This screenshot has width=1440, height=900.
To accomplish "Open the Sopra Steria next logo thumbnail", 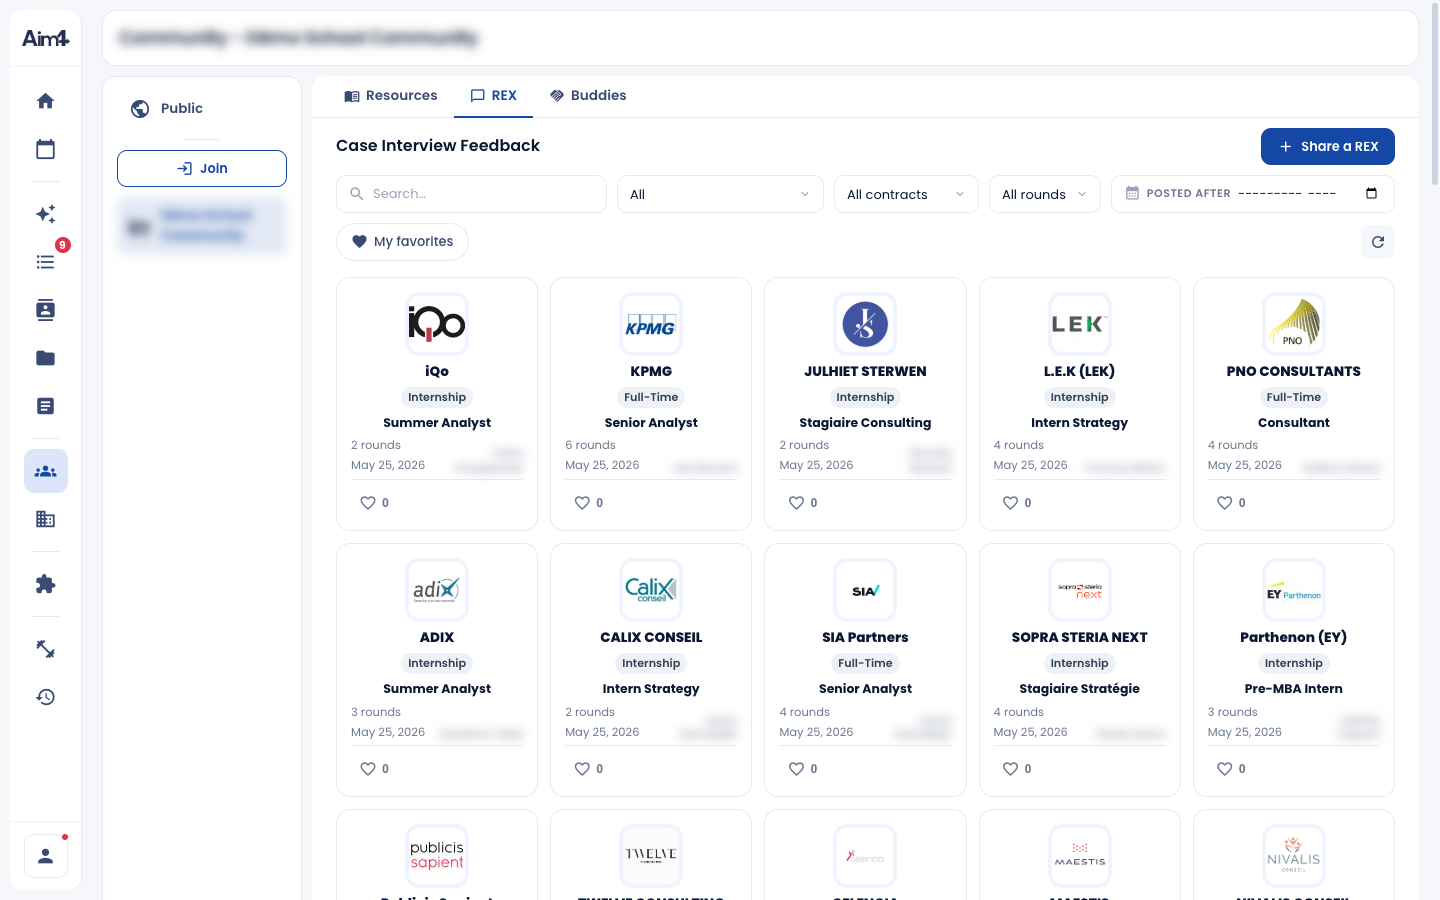I will [1079, 590].
